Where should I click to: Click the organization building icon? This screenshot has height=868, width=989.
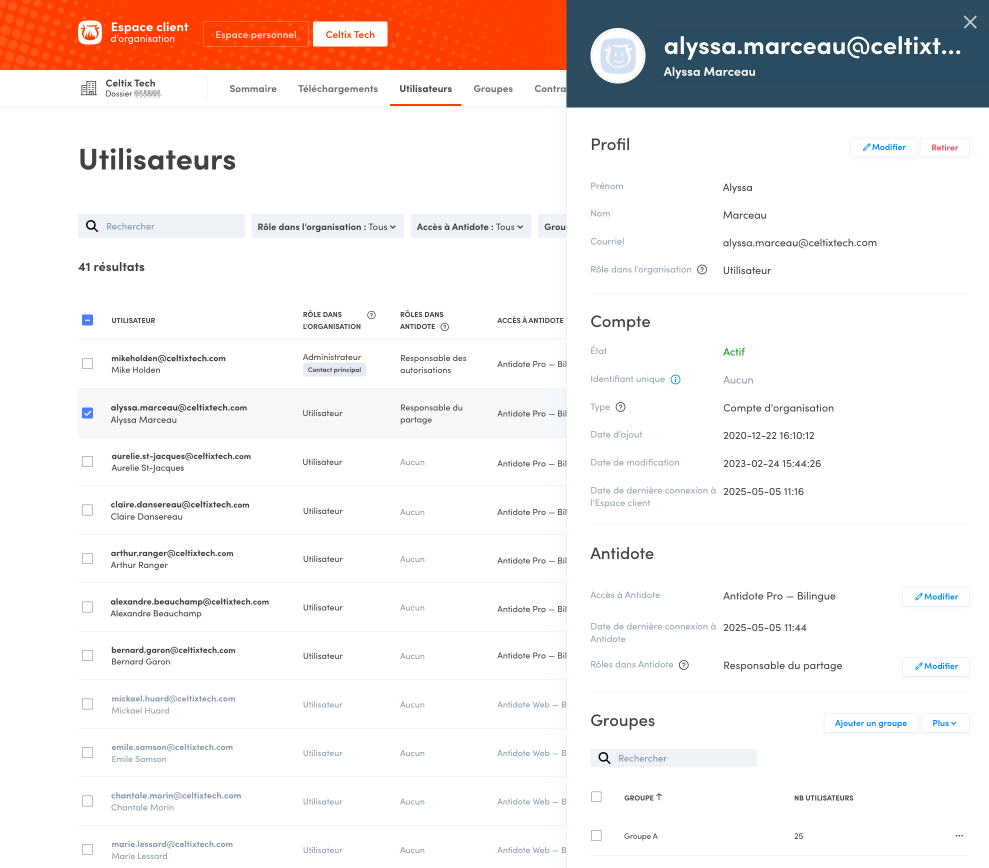(89, 89)
